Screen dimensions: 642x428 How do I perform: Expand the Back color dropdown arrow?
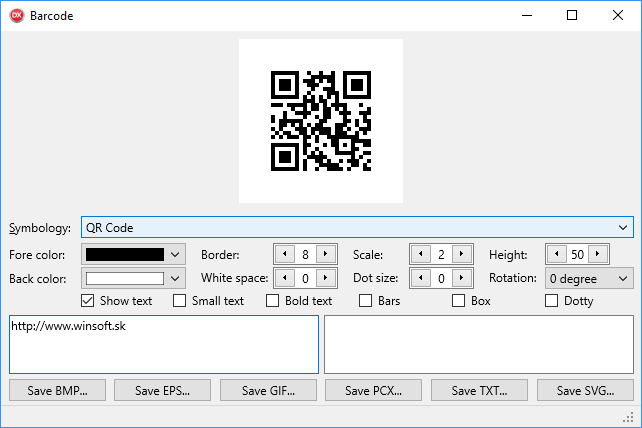175,279
